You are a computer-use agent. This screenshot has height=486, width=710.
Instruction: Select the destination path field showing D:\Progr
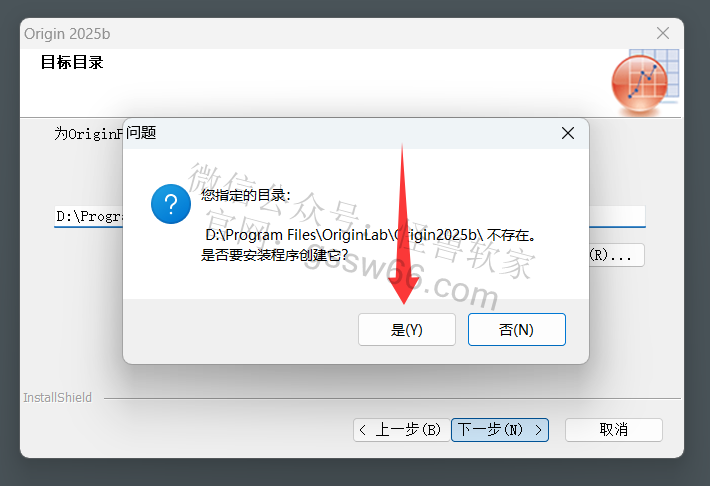tap(89, 217)
